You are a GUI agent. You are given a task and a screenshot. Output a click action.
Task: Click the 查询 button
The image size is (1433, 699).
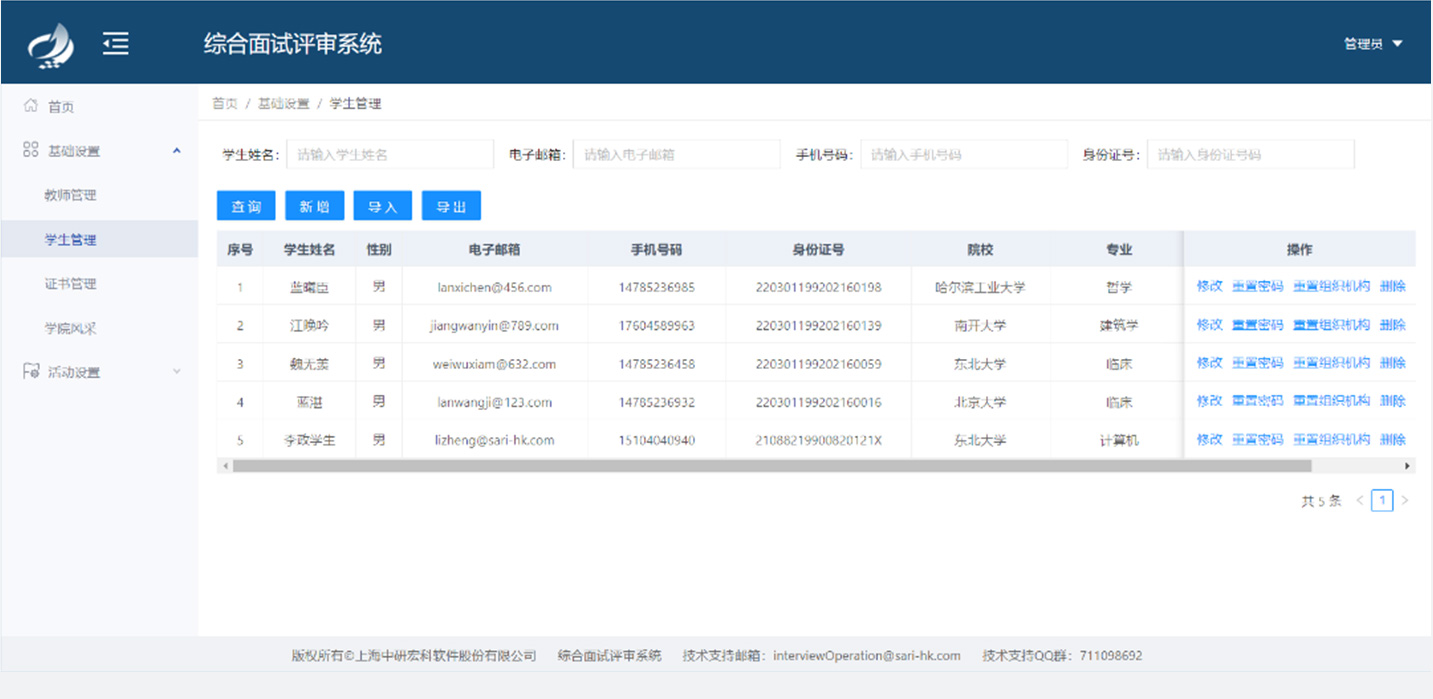coord(246,206)
